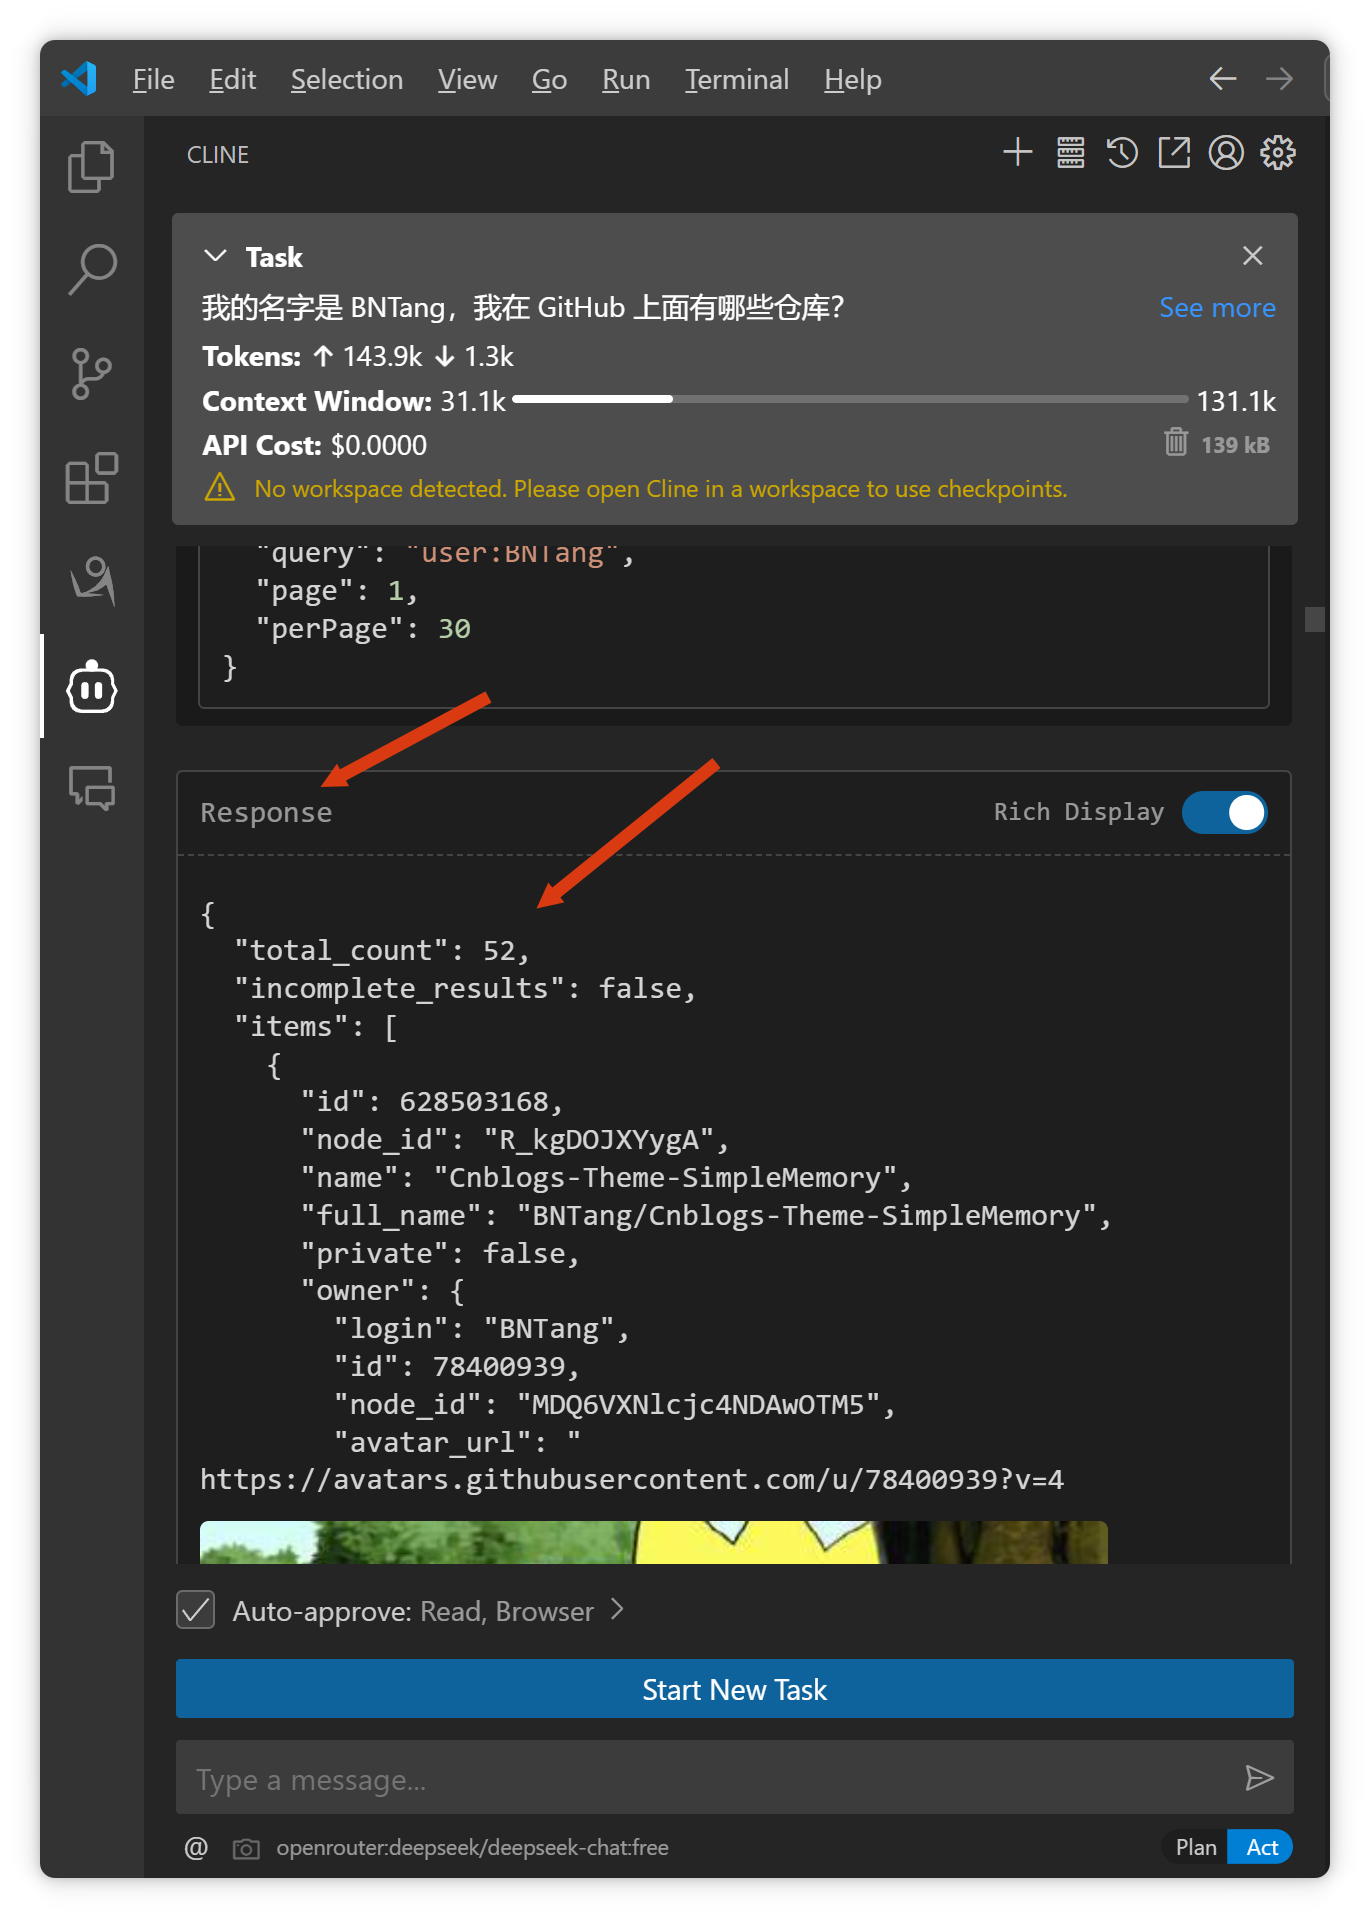This screenshot has height=1918, width=1370.
Task: Open the Selection menu
Action: click(346, 80)
